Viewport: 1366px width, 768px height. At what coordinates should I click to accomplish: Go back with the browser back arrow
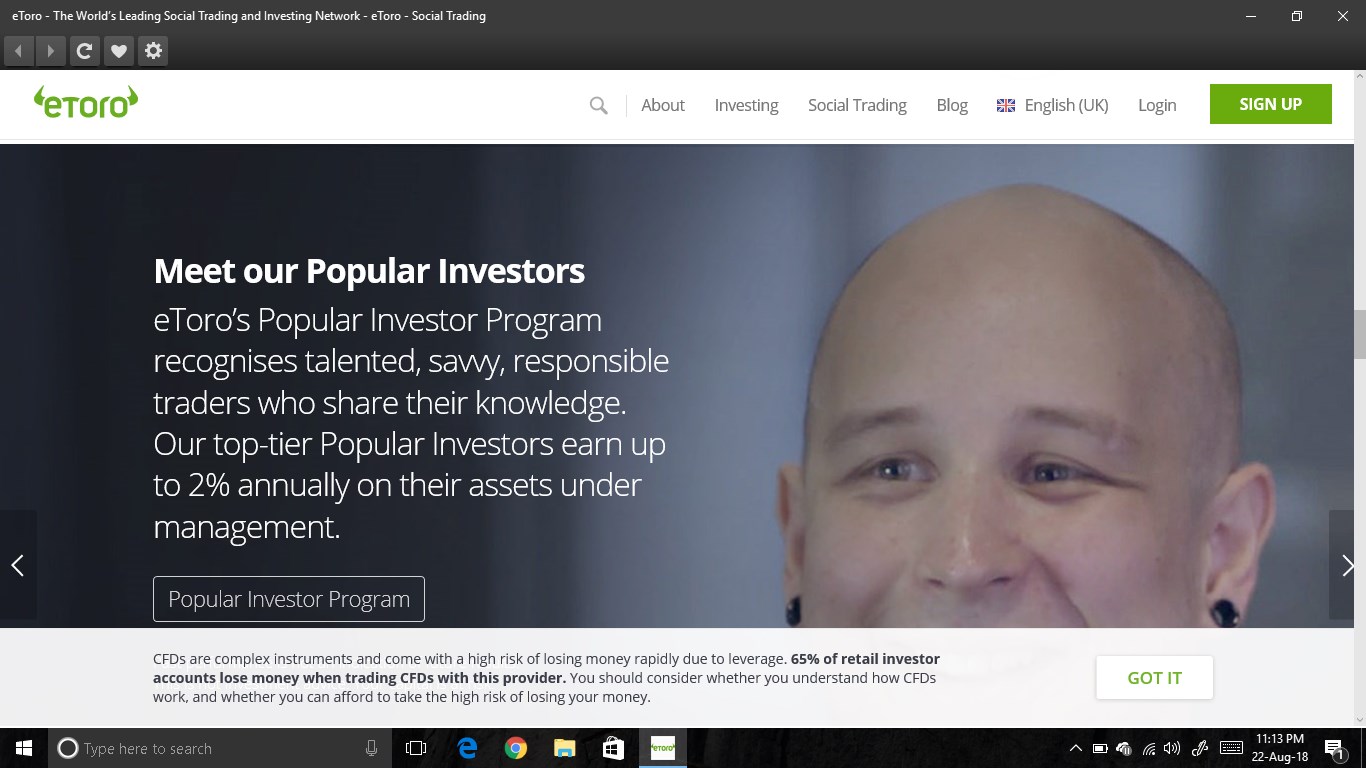(x=19, y=51)
